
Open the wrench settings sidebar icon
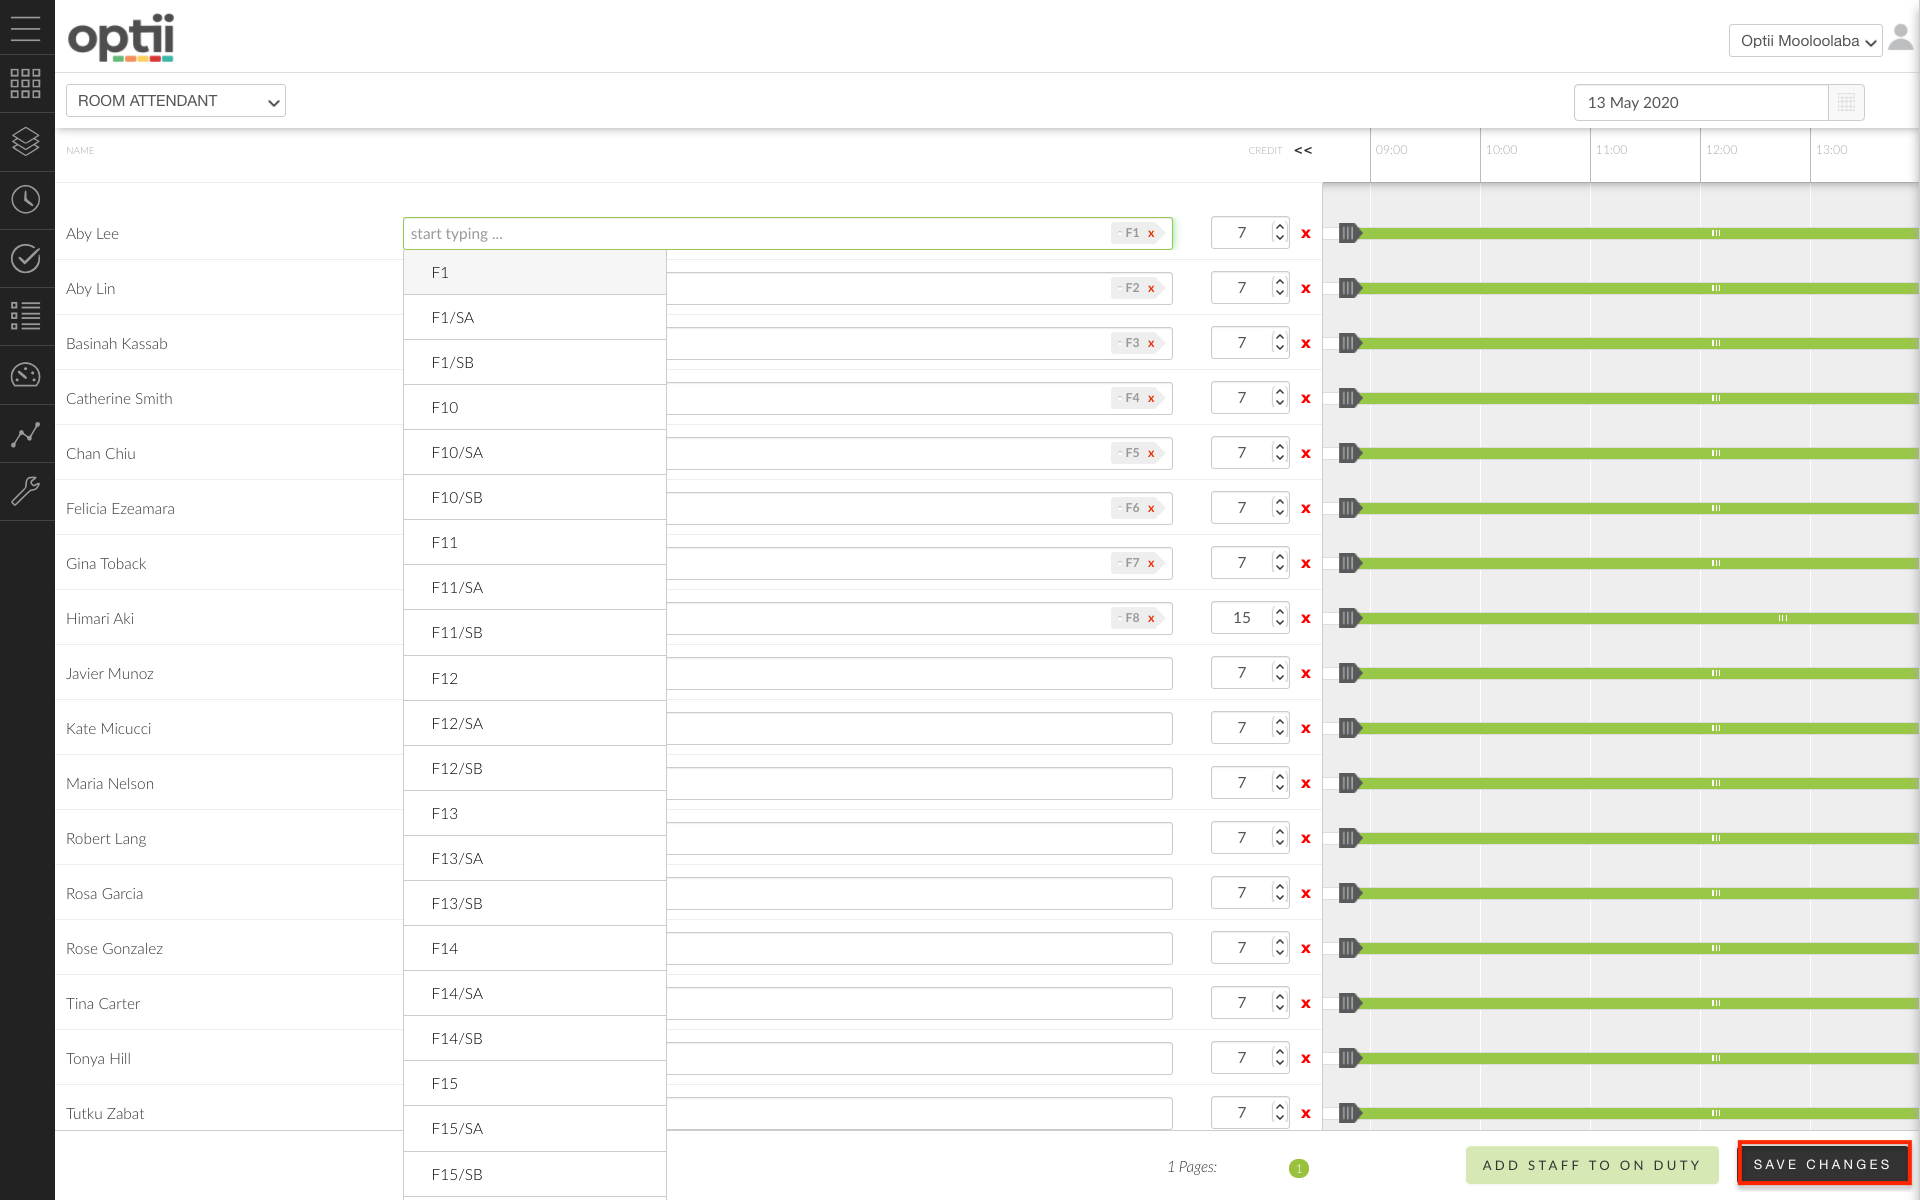pyautogui.click(x=26, y=491)
